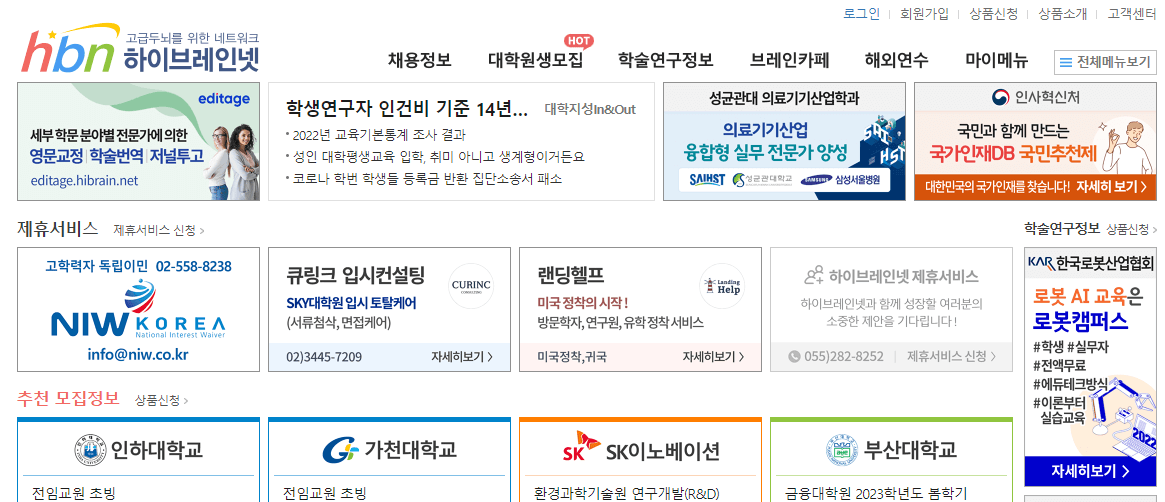The height and width of the screenshot is (502, 1165).
Task: Click 자세히보기 on the 큐링크 입시컨설팅 card
Action: [x=462, y=357]
